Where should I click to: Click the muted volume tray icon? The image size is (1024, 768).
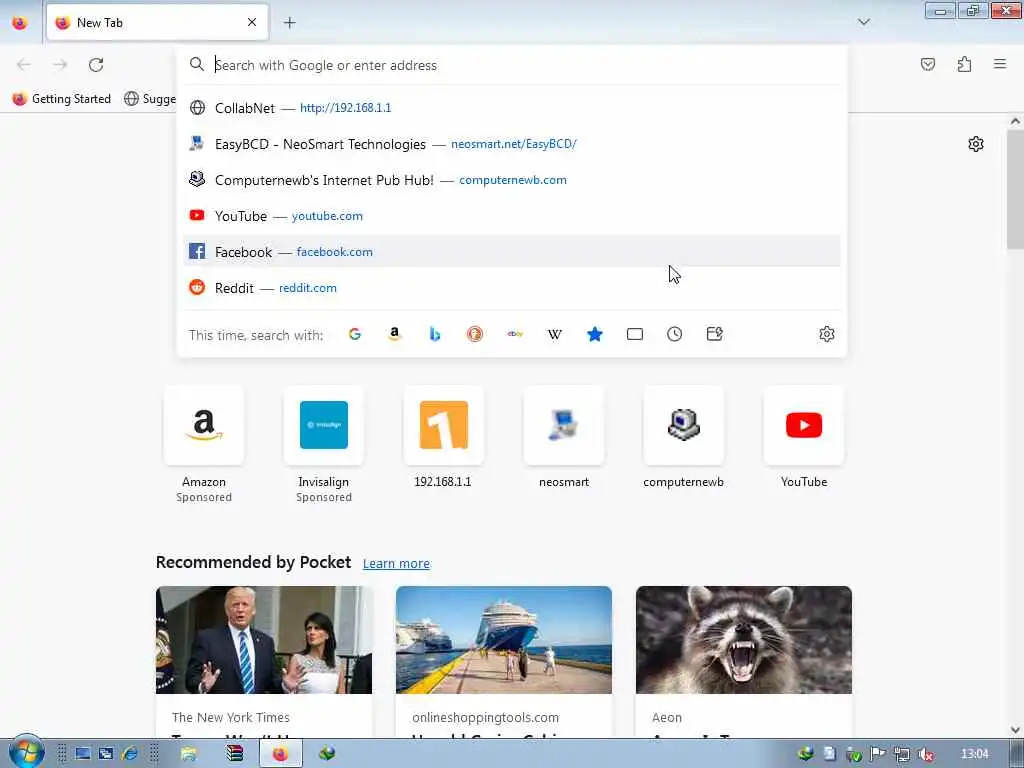[x=925, y=754]
